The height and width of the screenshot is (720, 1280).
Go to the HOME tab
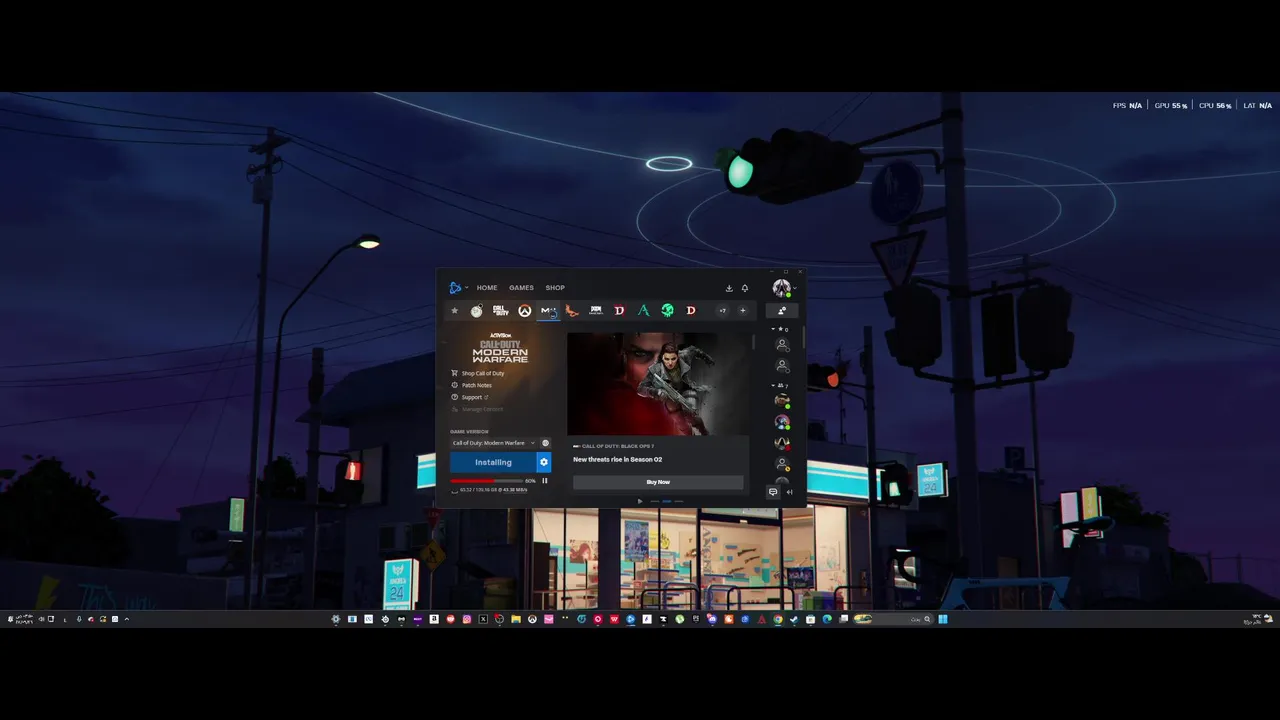(x=487, y=288)
